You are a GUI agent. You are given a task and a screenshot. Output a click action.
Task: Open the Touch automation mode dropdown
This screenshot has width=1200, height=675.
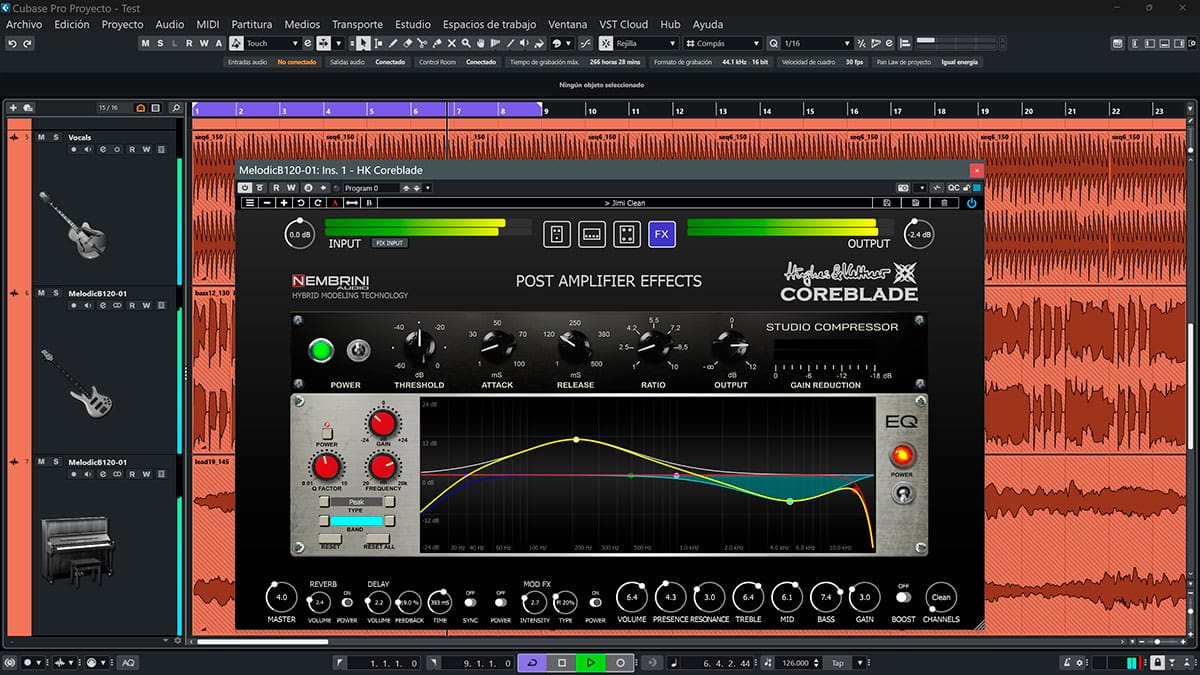(x=271, y=44)
